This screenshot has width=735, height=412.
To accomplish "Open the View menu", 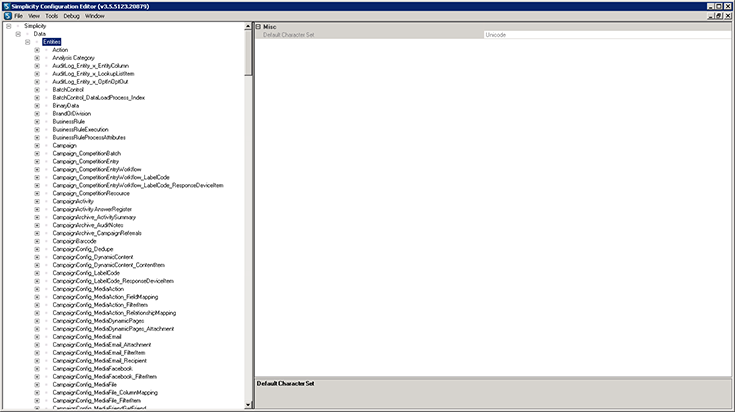I will tap(34, 16).
